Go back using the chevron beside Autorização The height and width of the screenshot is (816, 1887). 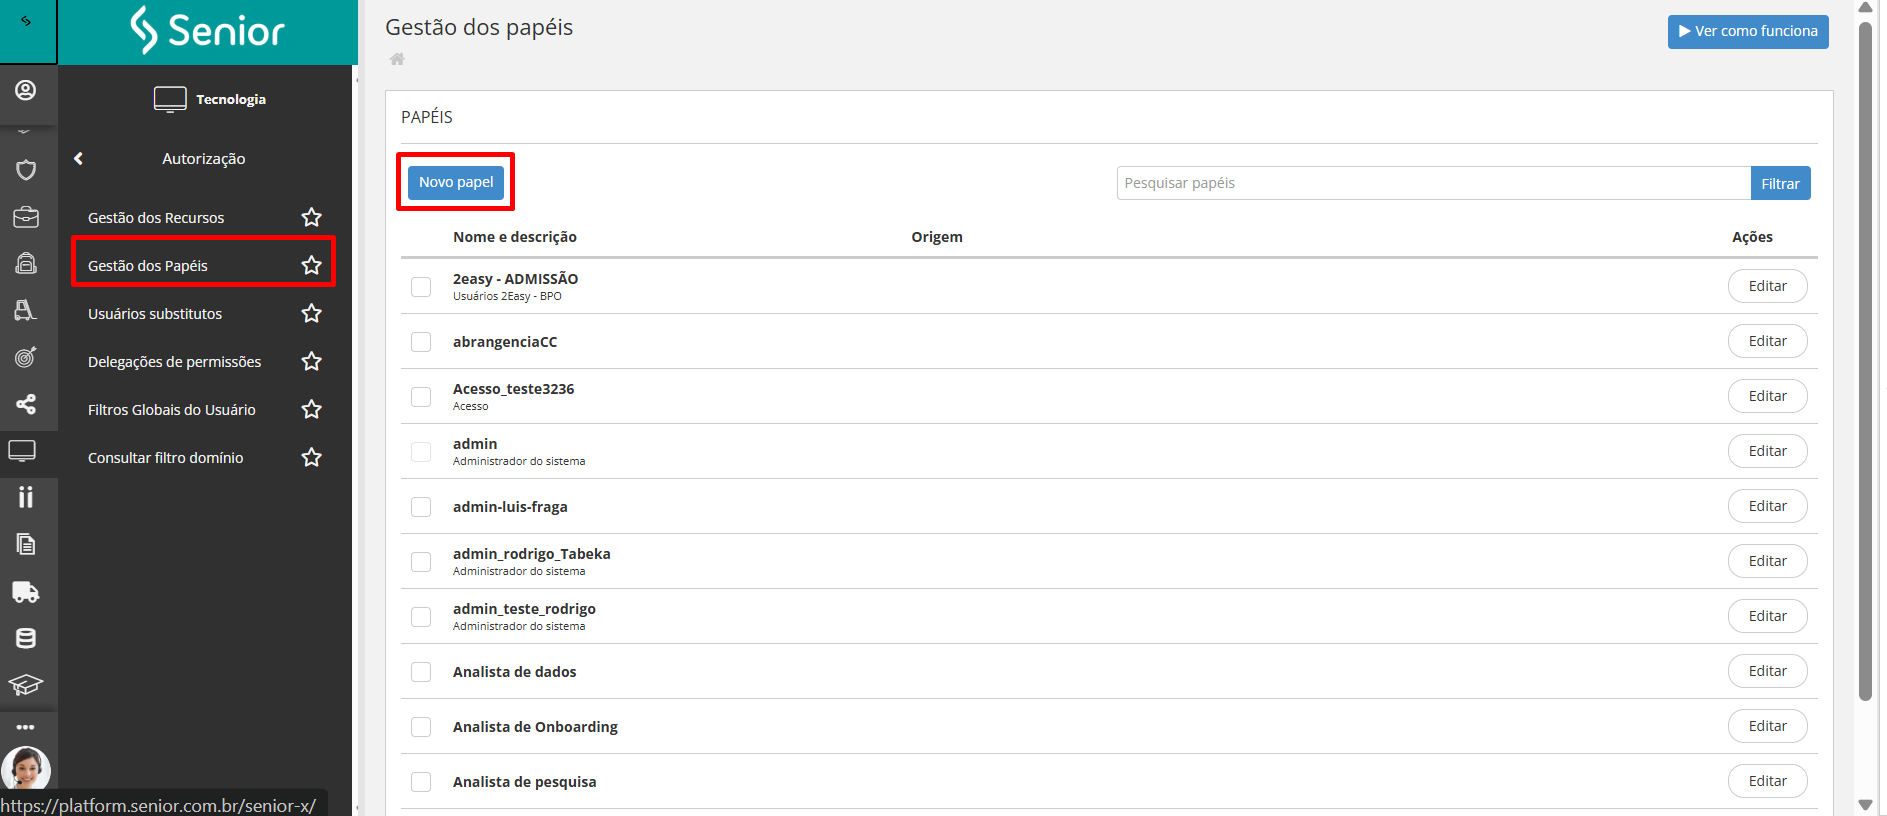[x=78, y=158]
